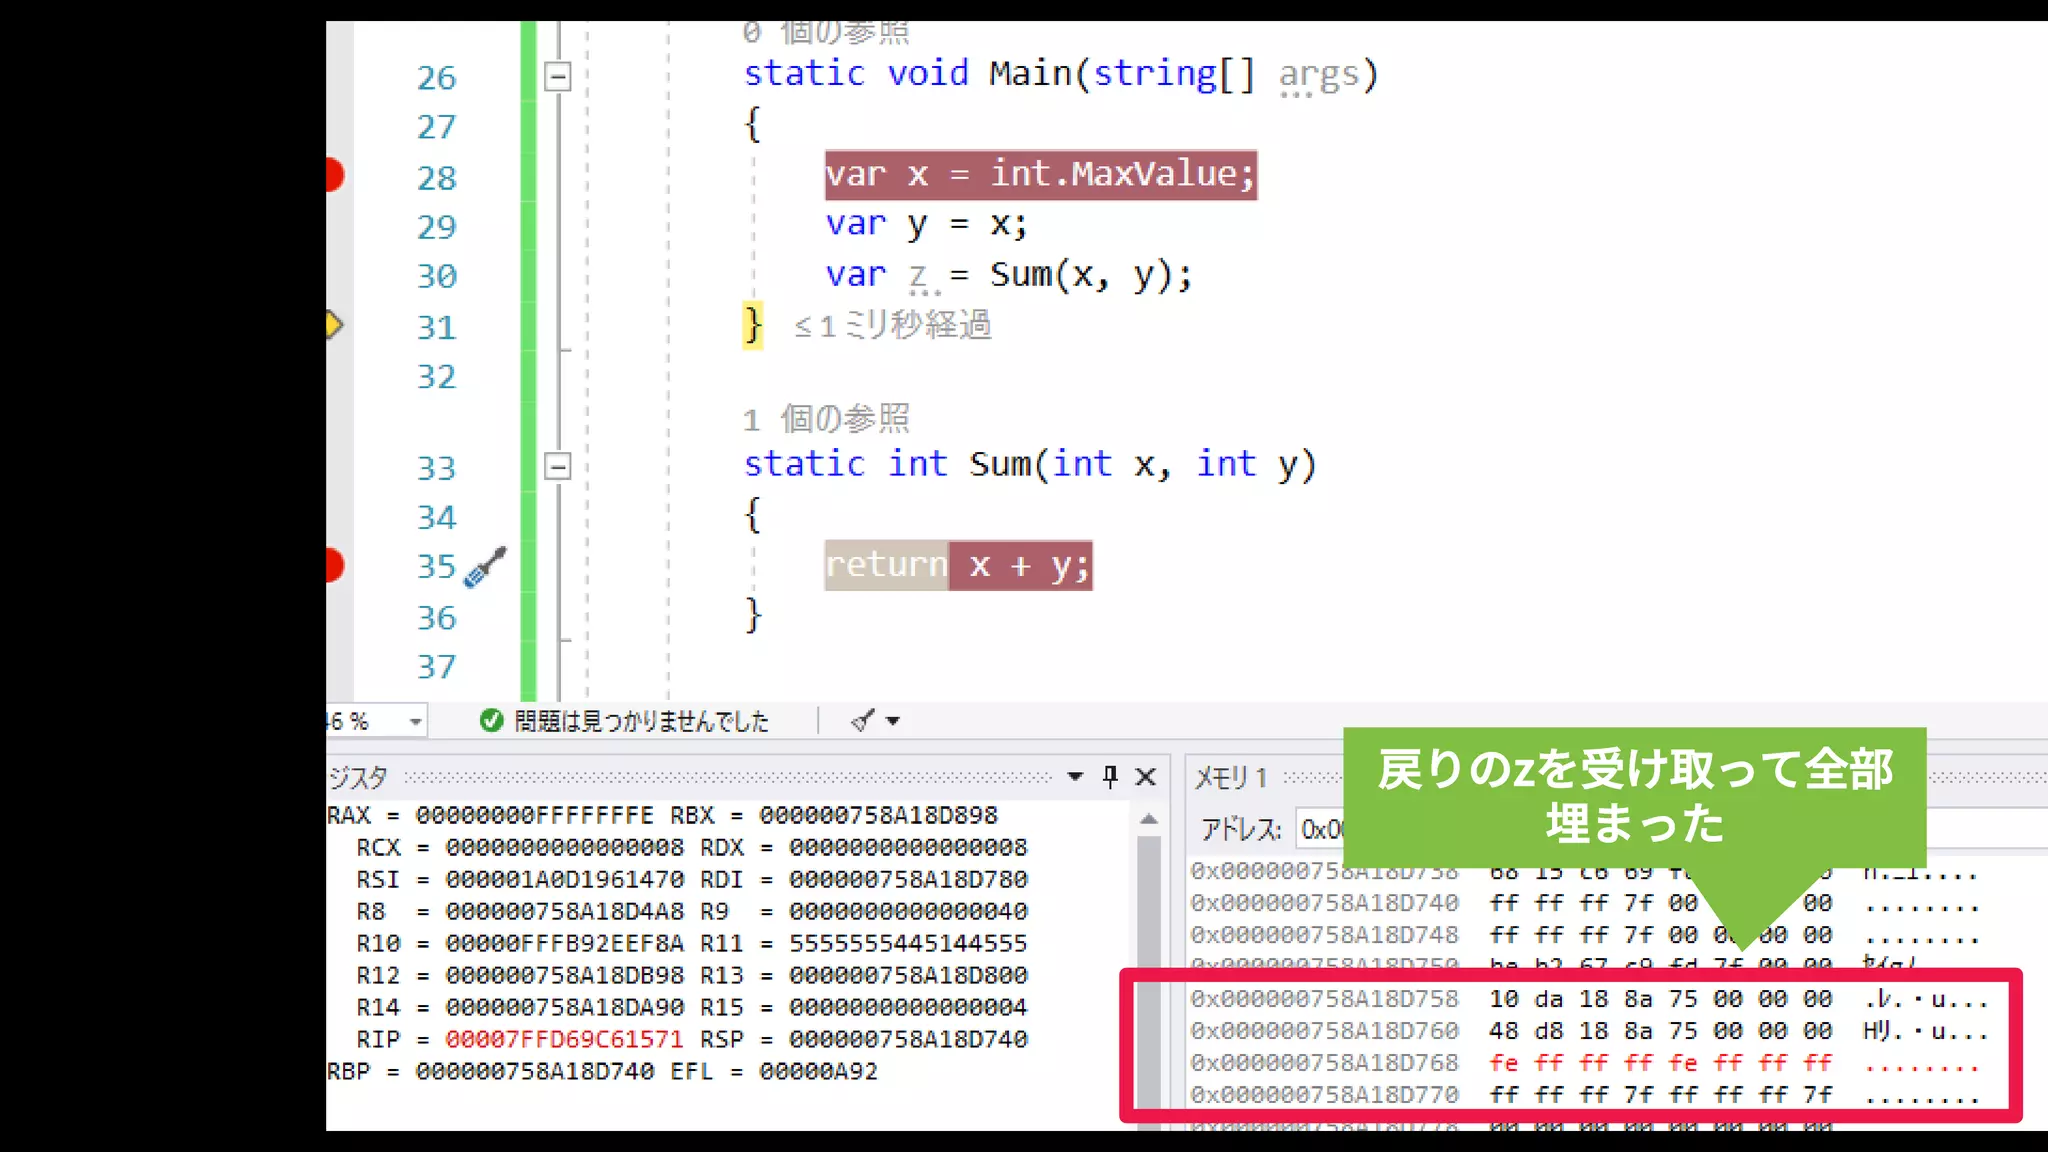Click memory row 0x000000758A18D768
The image size is (2048, 1152).
[1584, 1063]
